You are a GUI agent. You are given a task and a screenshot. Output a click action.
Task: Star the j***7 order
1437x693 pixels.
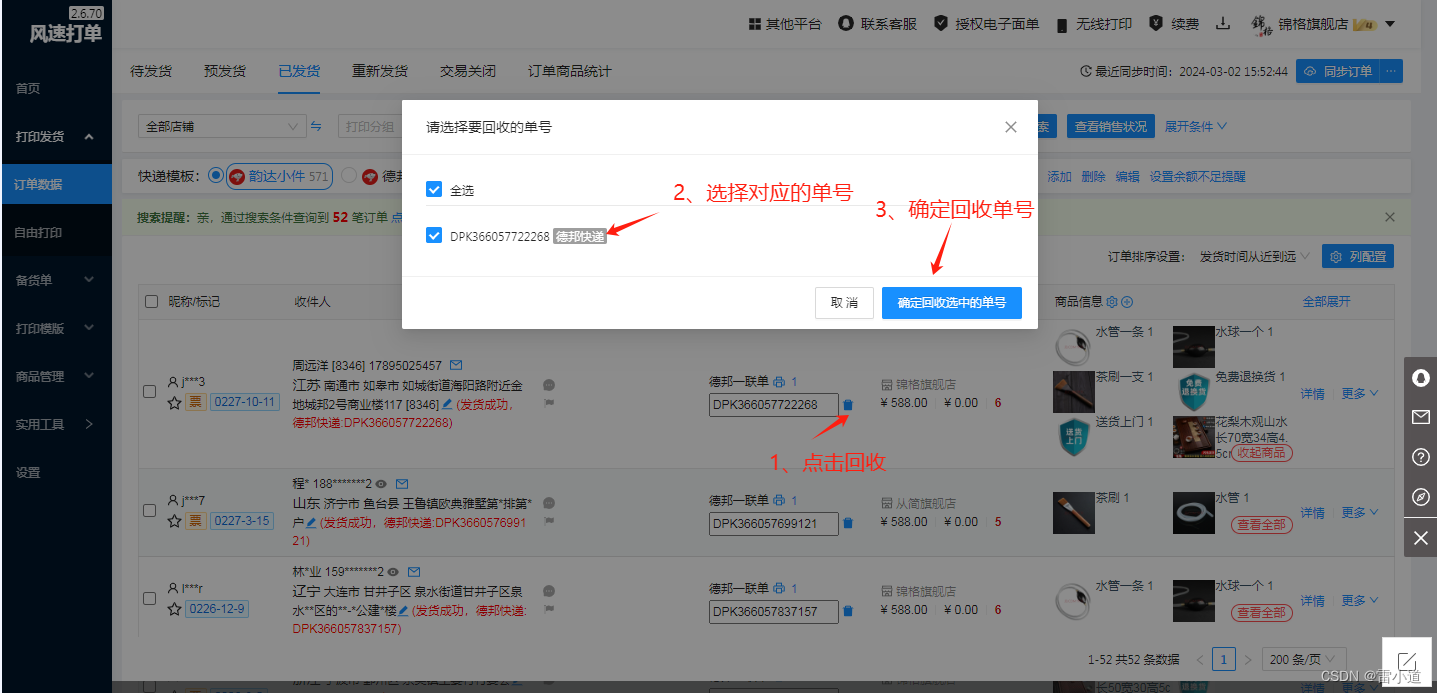[x=174, y=521]
